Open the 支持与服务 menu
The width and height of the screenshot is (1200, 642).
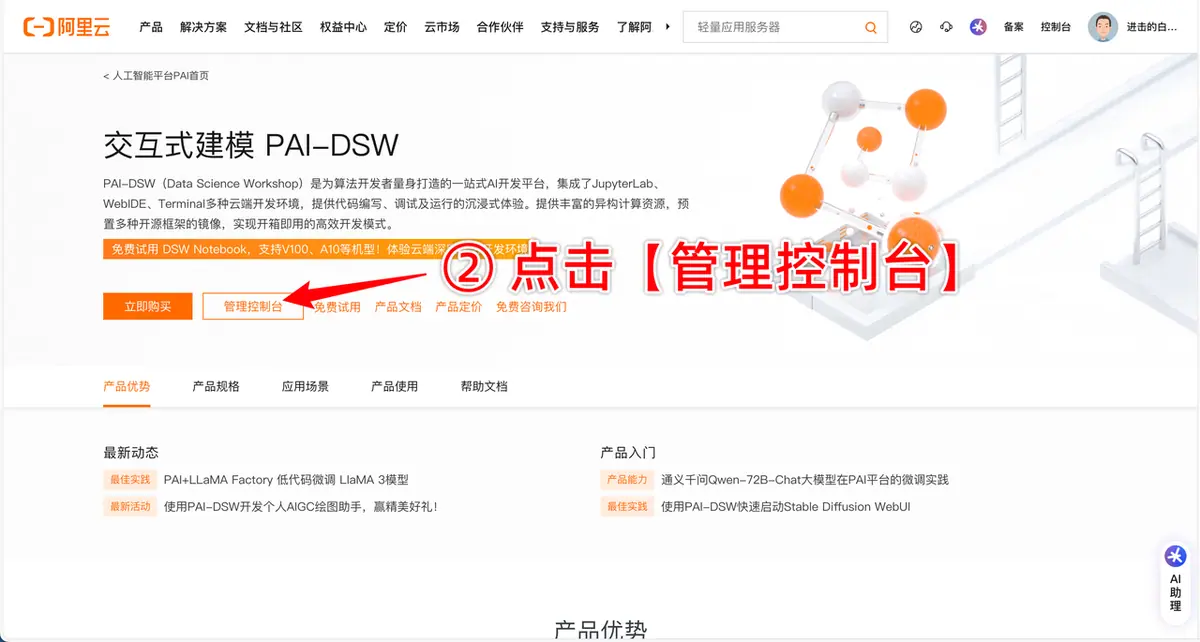(570, 27)
